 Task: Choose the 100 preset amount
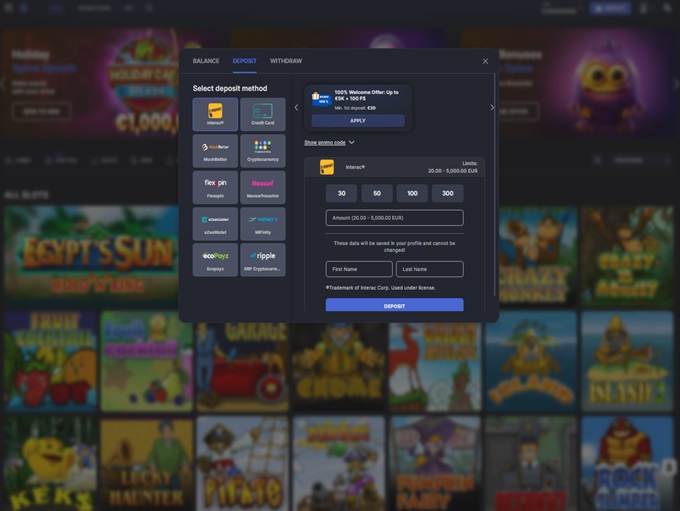(412, 193)
